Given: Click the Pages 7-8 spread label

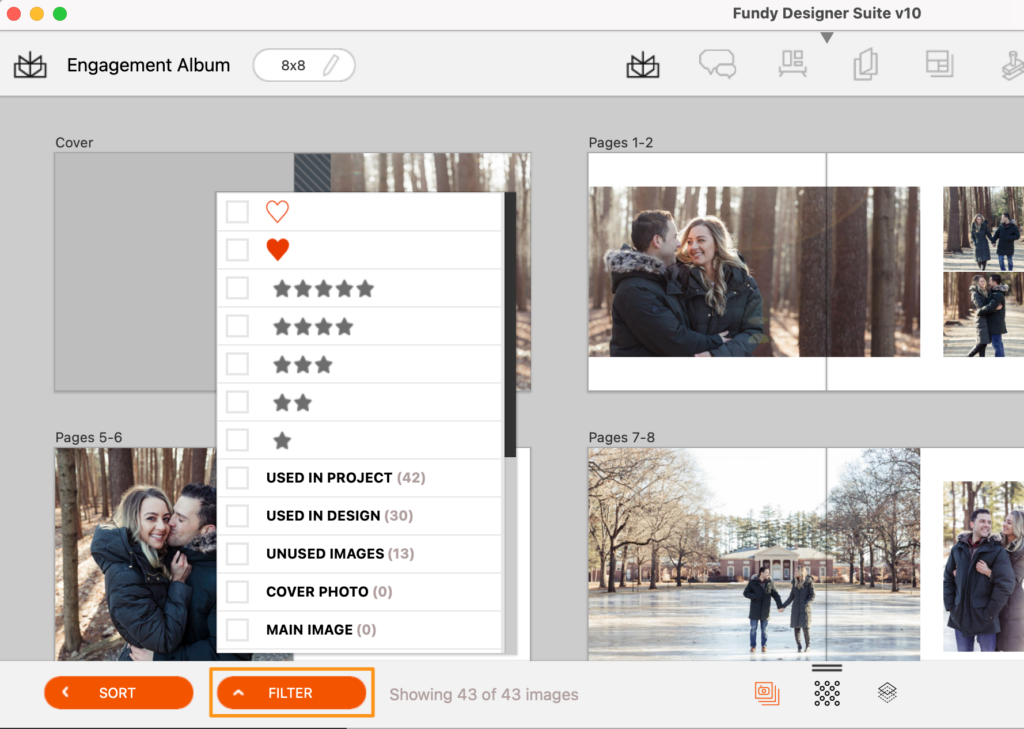Looking at the screenshot, I should click(x=622, y=437).
